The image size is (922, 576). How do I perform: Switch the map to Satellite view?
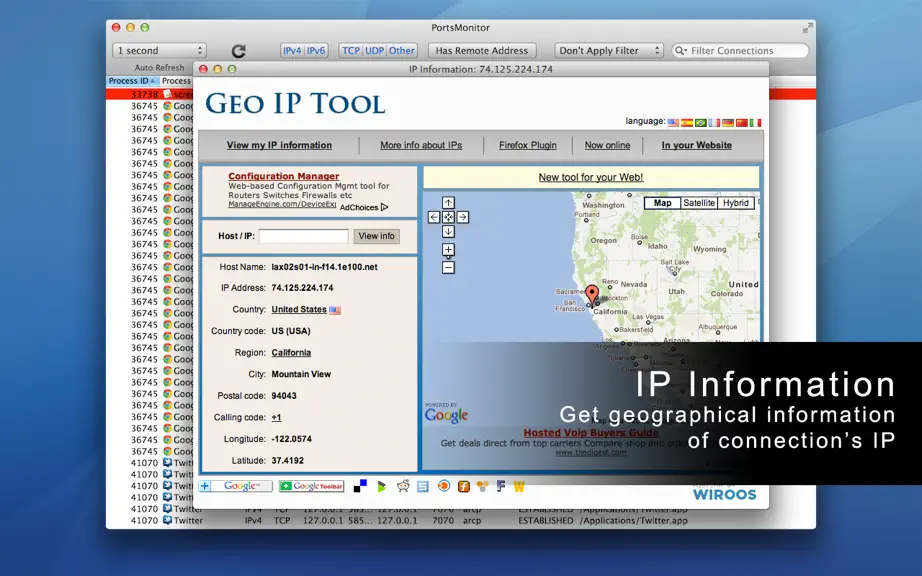699,203
